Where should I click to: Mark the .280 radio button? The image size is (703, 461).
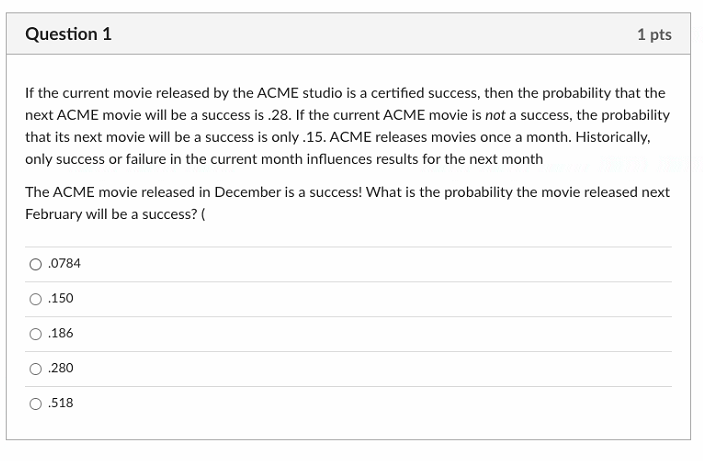coord(36,369)
